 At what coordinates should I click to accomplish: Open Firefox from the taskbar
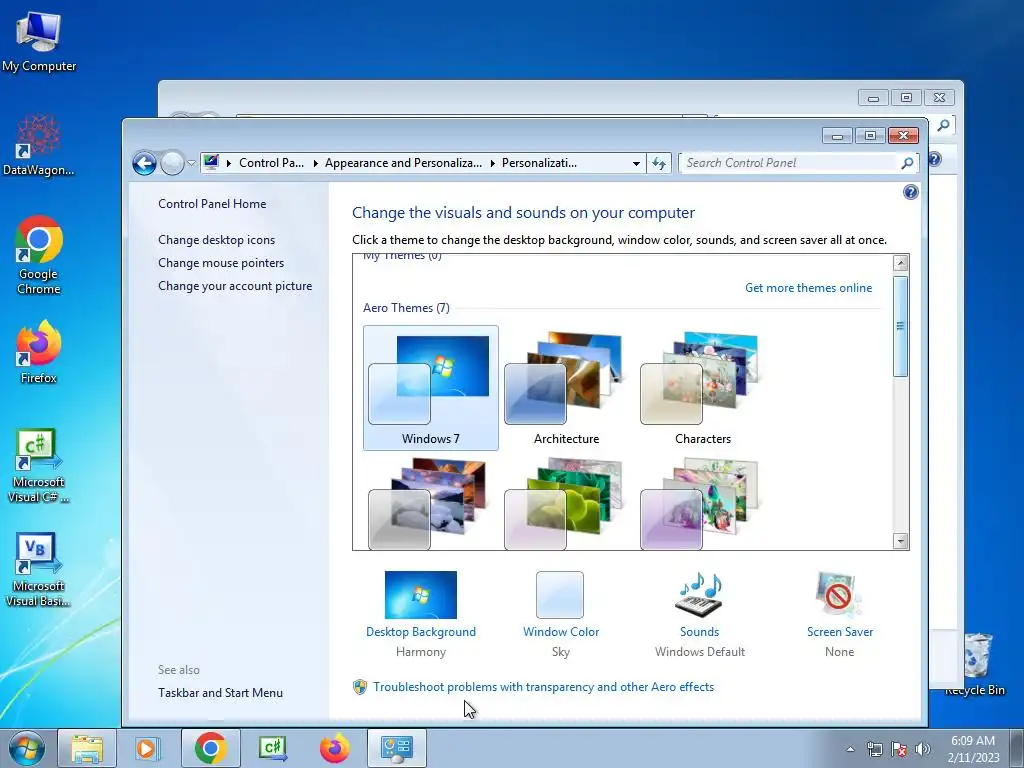(335, 748)
